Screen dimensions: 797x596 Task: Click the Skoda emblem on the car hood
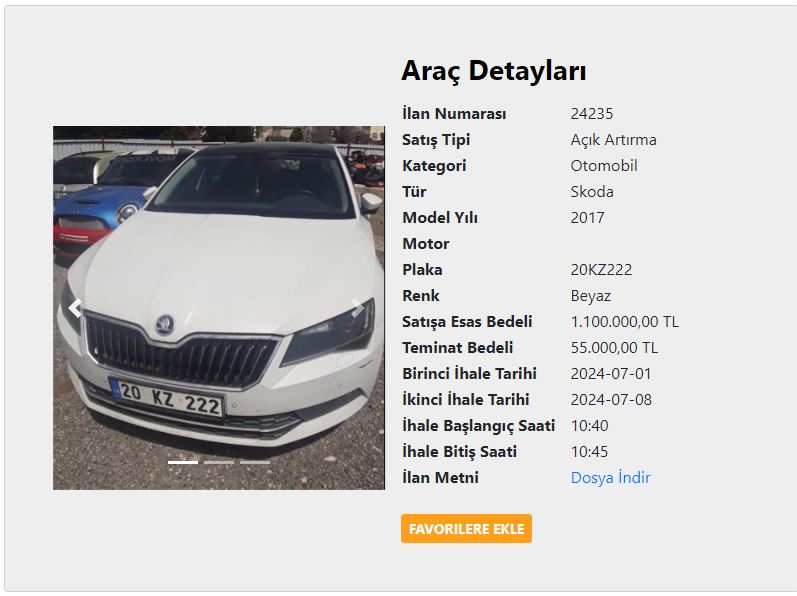165,325
